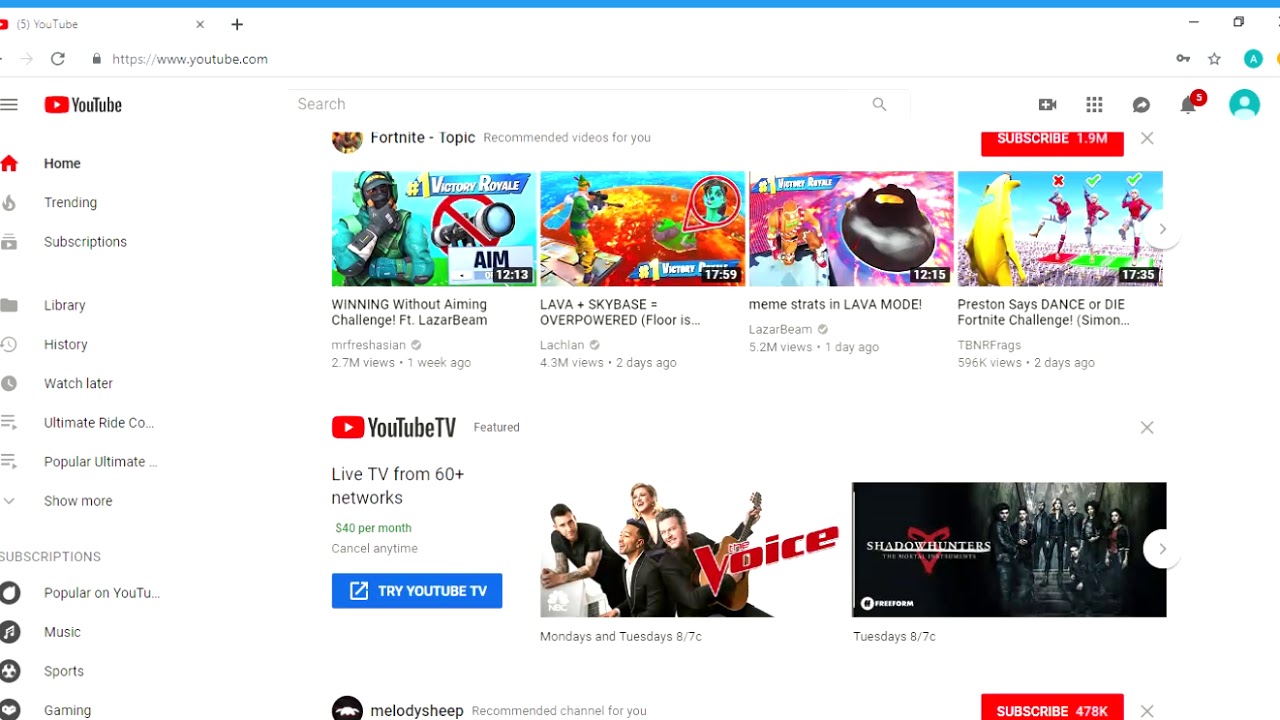Open the notifications bell
1280x720 pixels.
(1188, 104)
